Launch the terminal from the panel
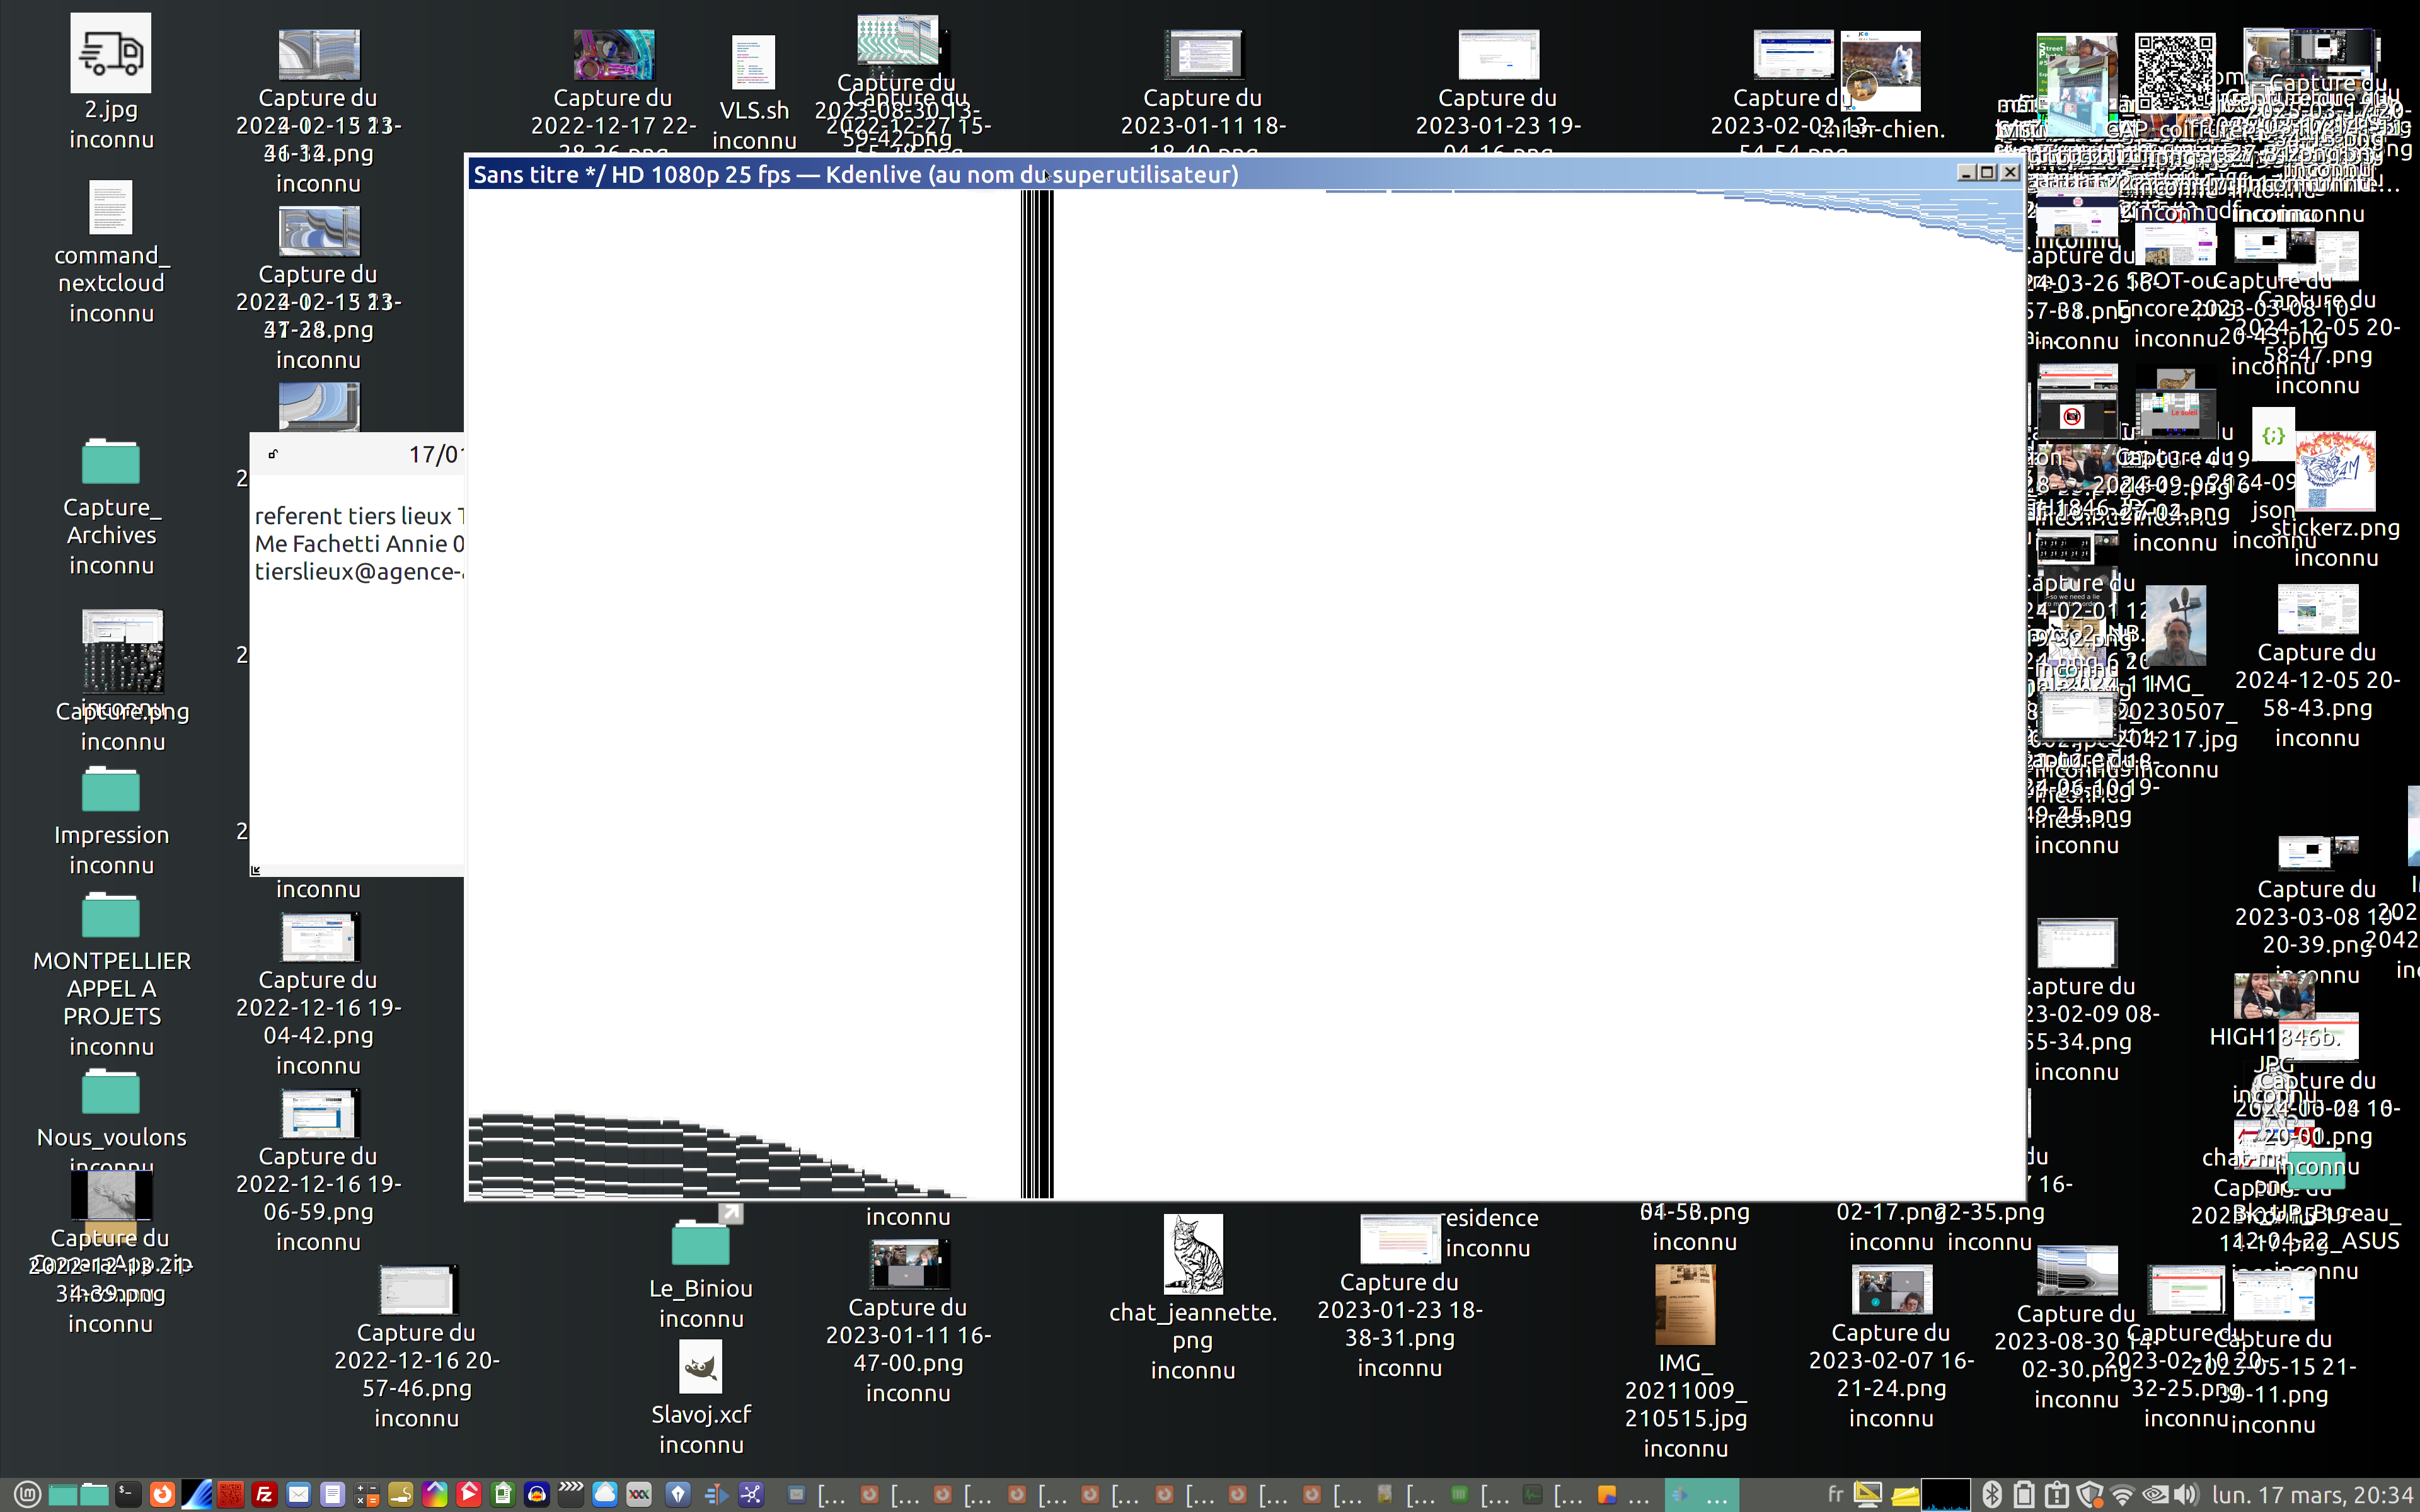2420x1512 pixels. pos(128,1495)
